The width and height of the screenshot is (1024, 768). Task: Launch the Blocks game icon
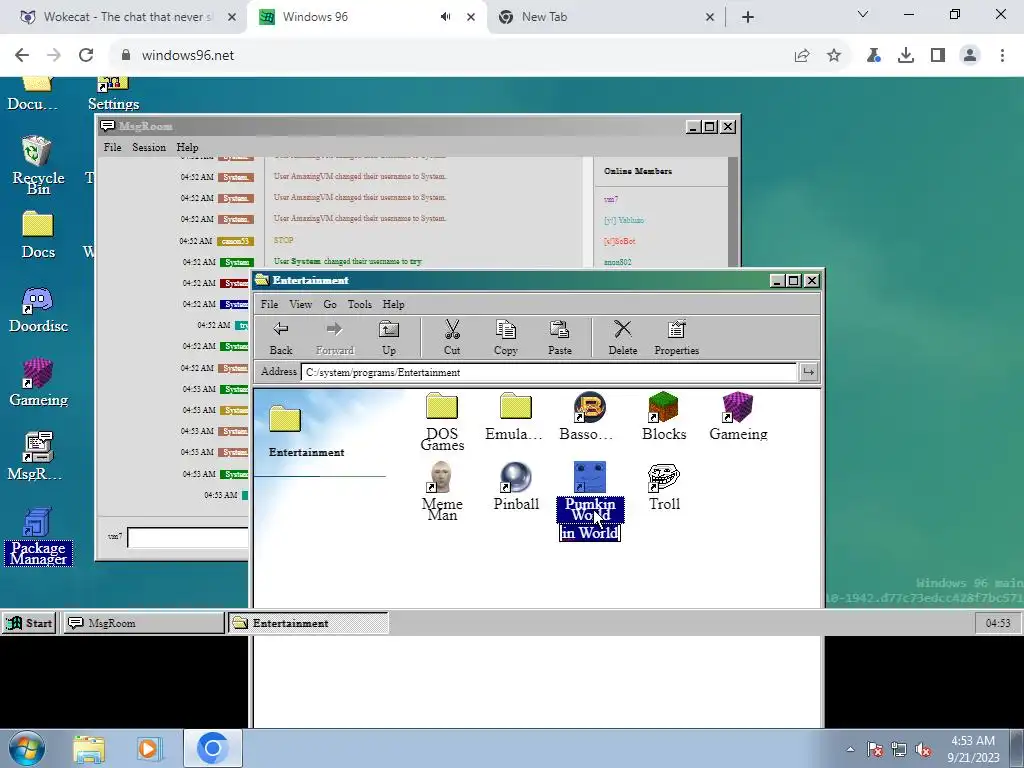[x=664, y=417]
